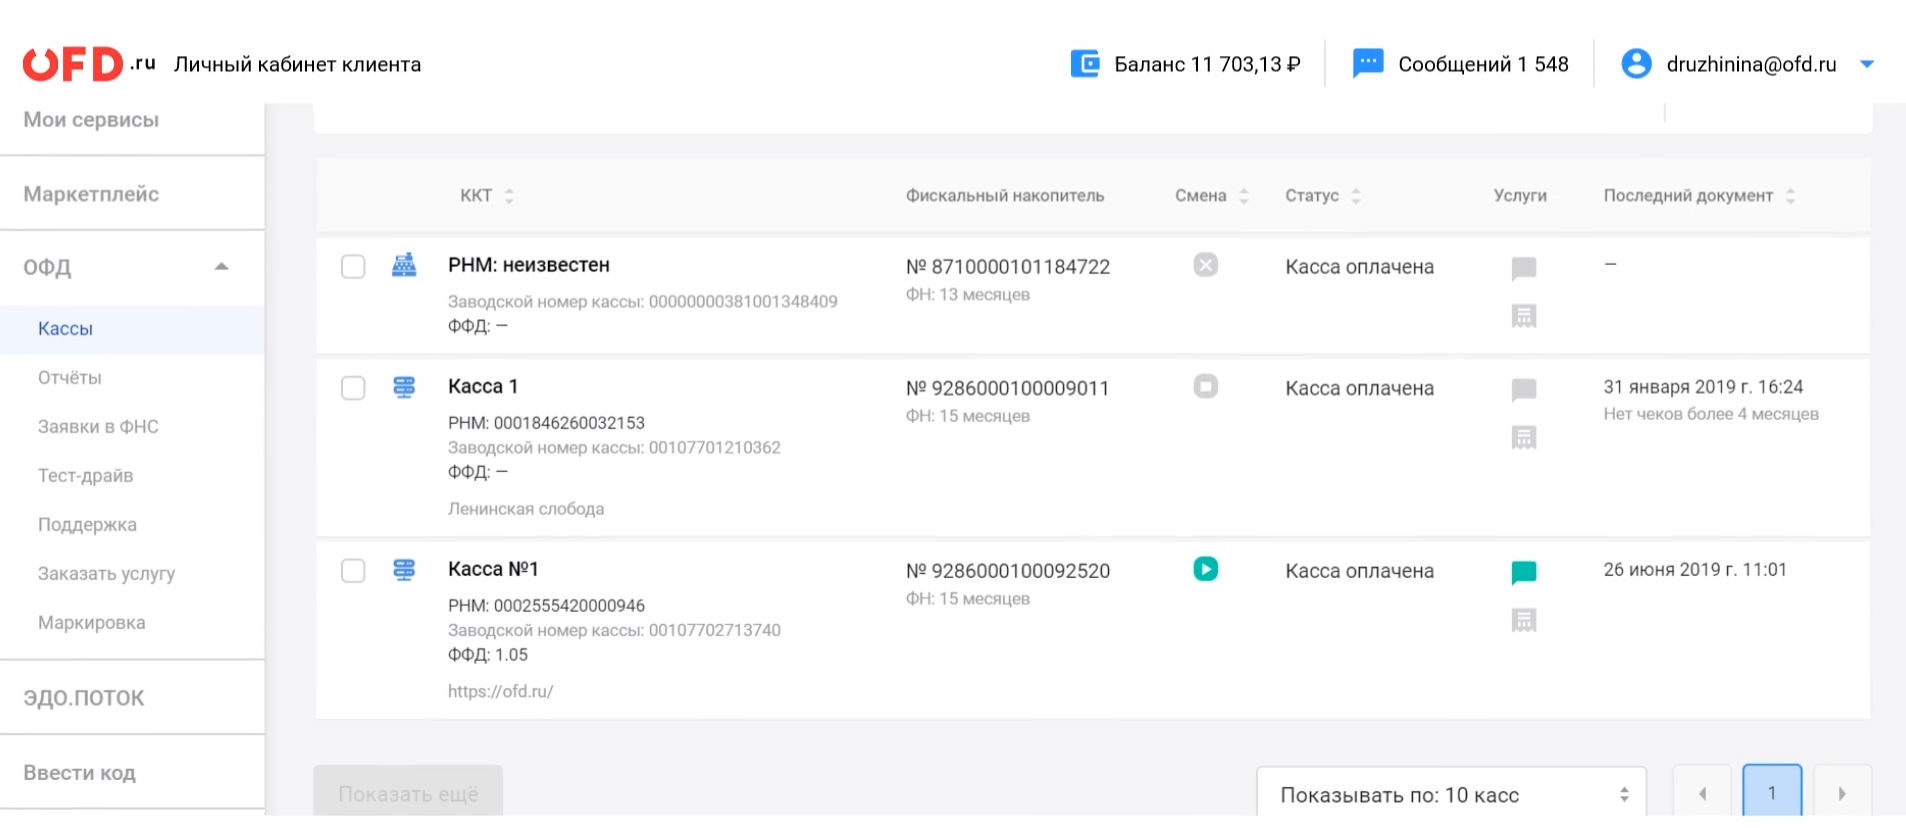
Task: Click the cash register icon for РНМ: неизвестен
Action: click(404, 265)
